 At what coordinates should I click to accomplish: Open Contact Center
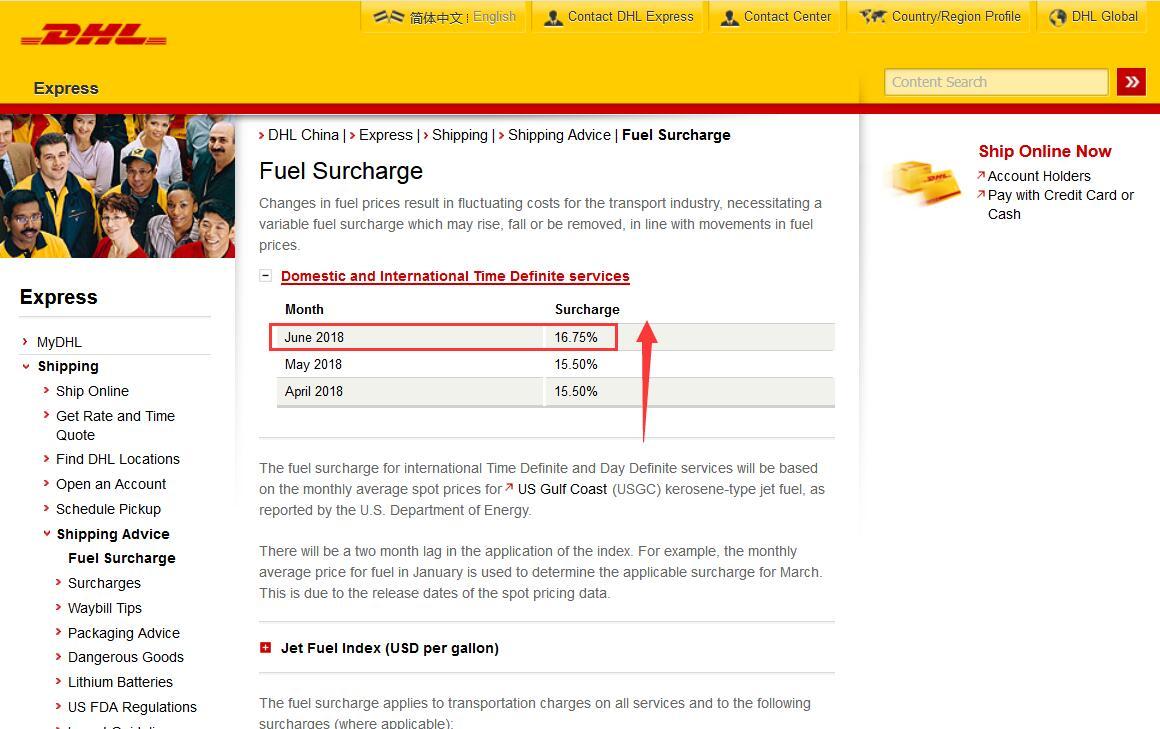tap(787, 16)
